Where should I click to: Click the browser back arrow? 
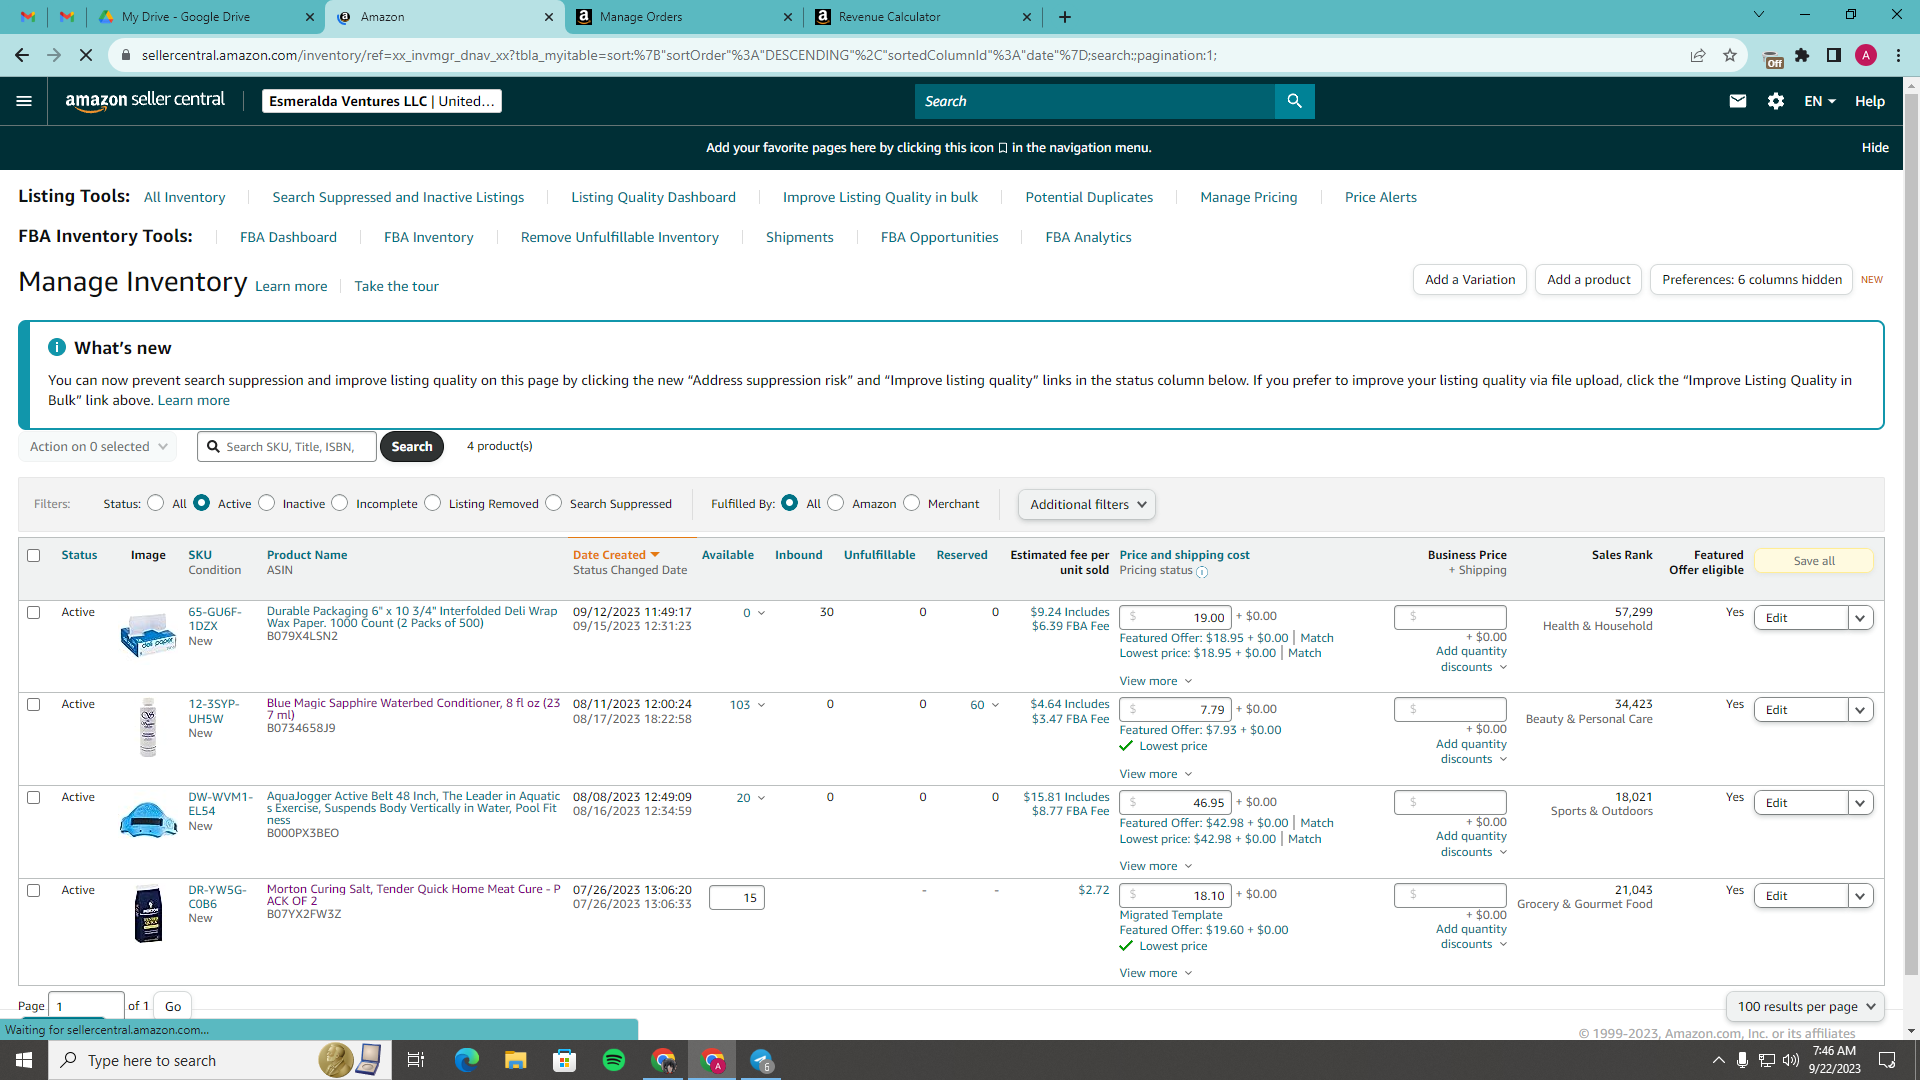pyautogui.click(x=22, y=55)
